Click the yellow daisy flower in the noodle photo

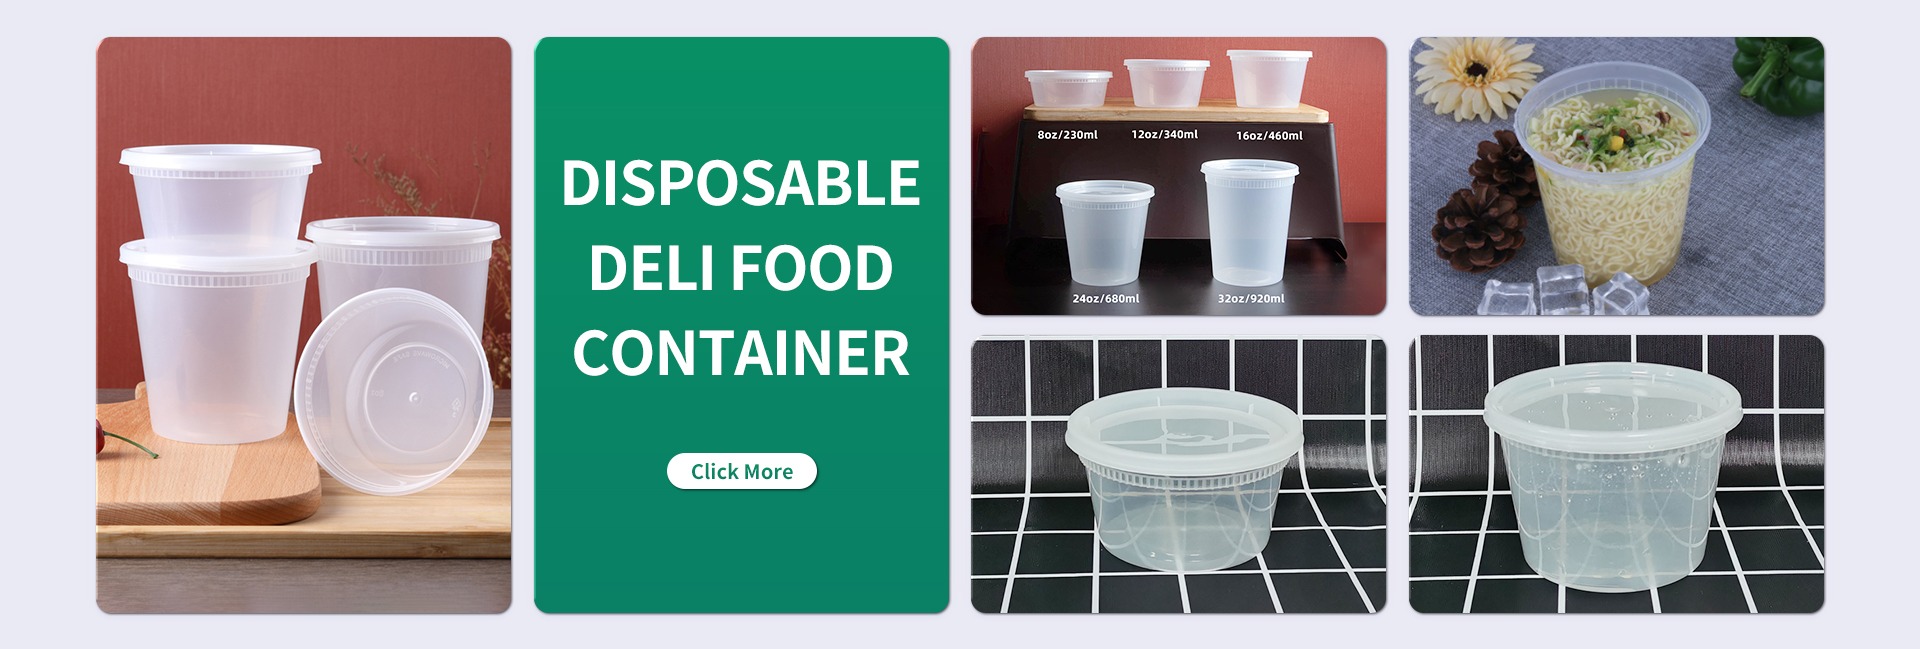1473,71
